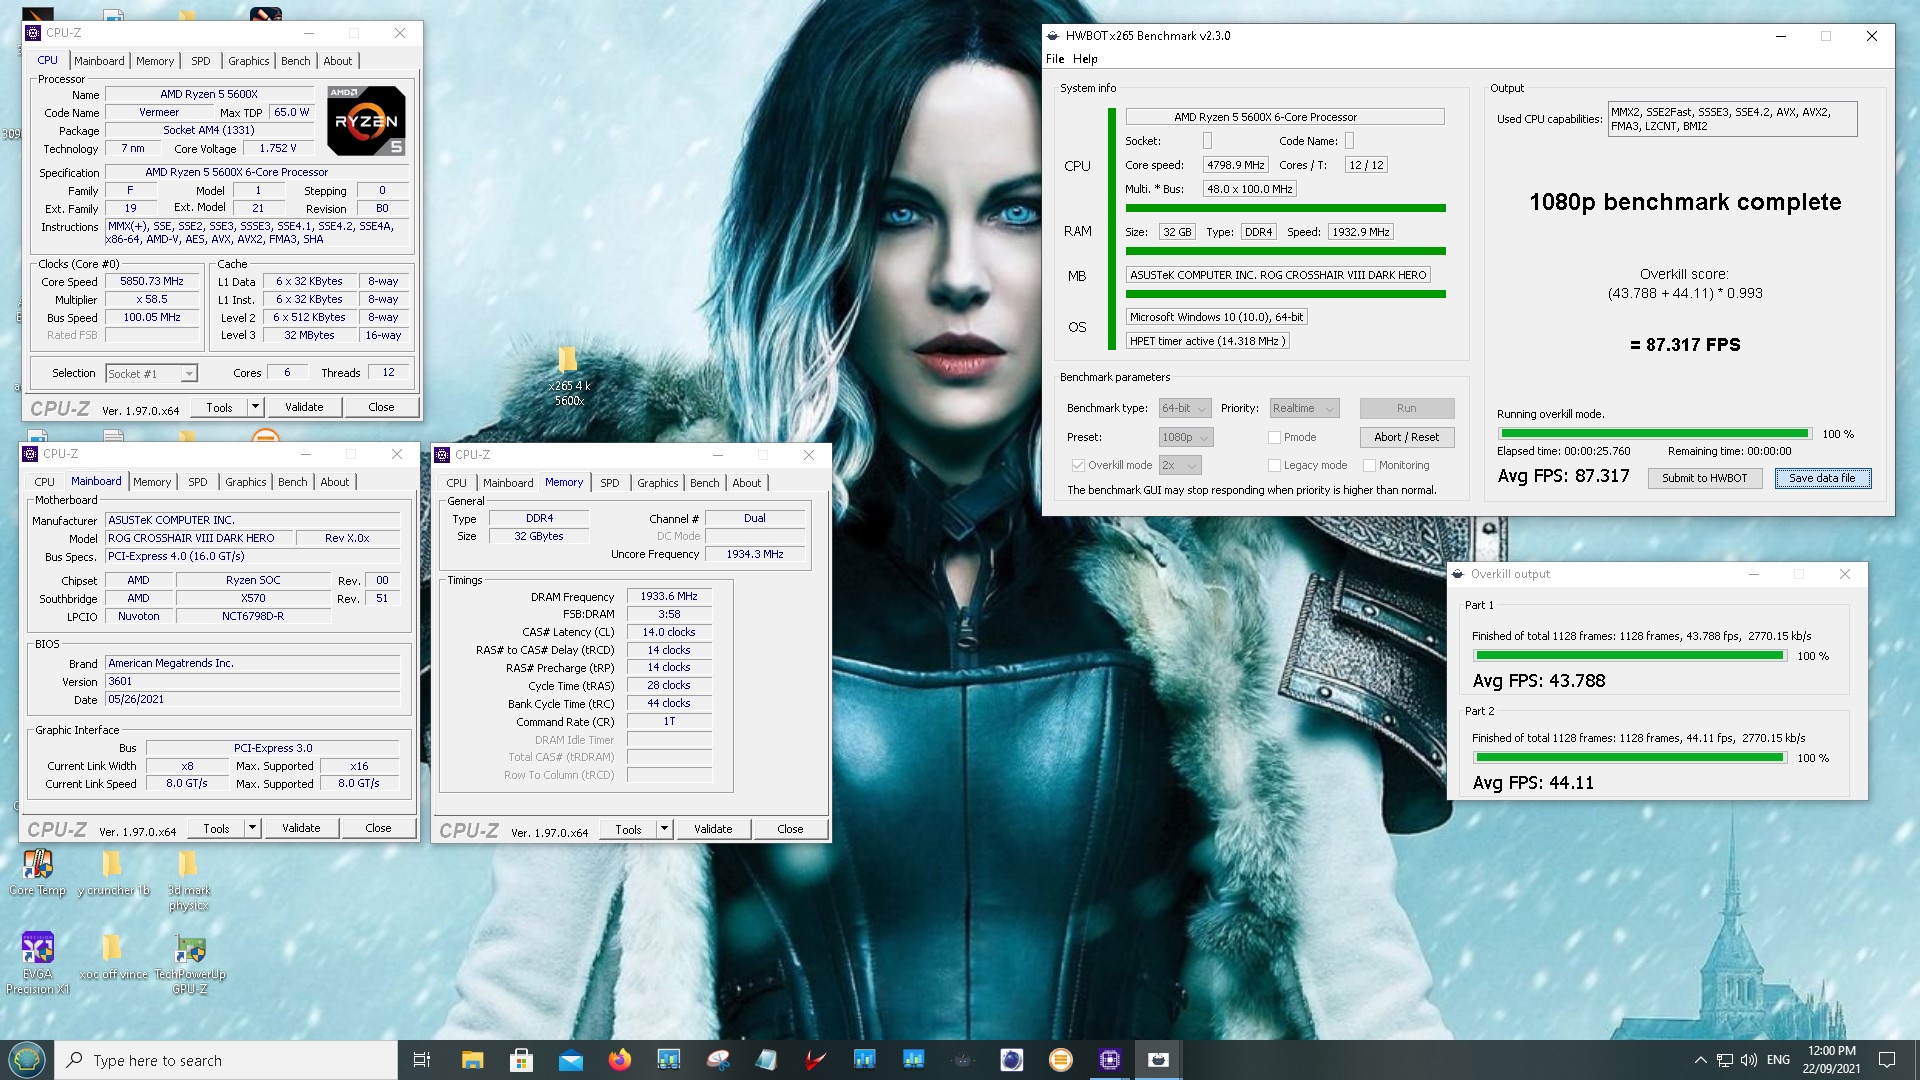
Task: Open Core Temp desktop shortcut
Action: [38, 872]
